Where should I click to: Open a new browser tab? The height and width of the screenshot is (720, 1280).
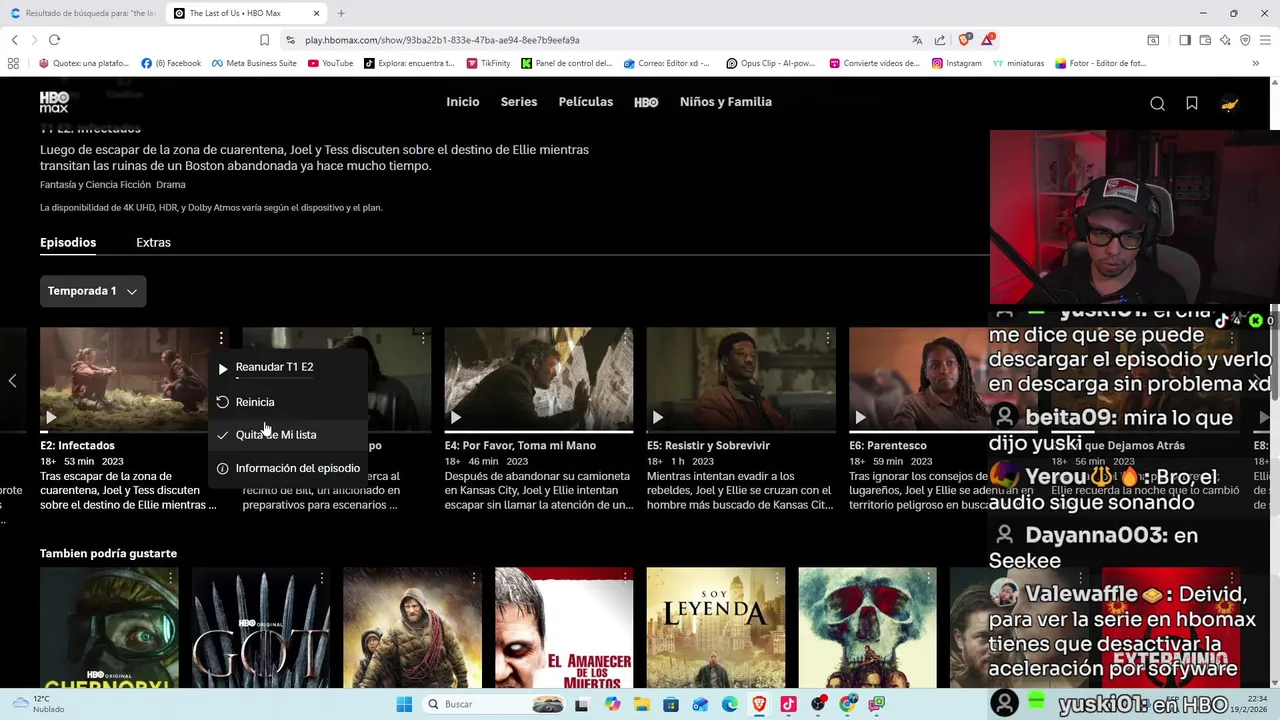point(341,13)
